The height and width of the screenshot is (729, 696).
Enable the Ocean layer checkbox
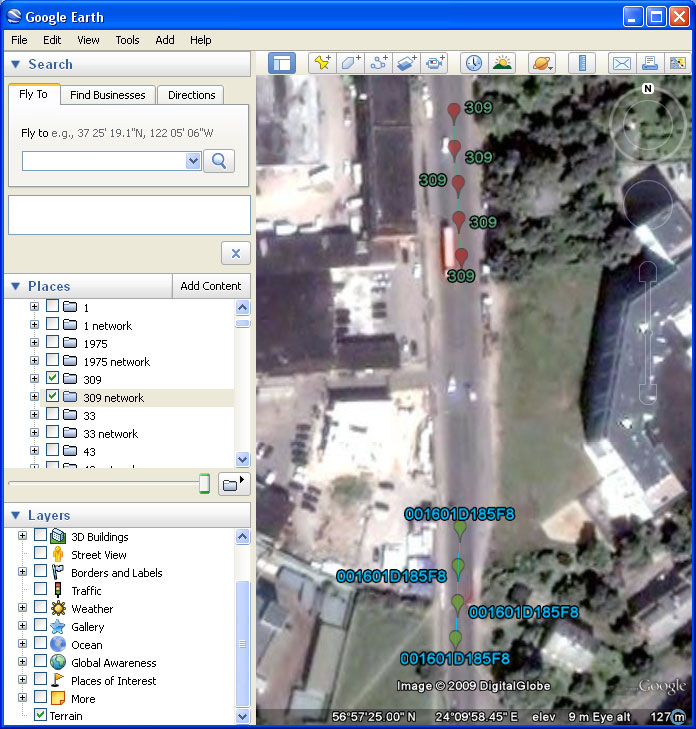coord(40,643)
